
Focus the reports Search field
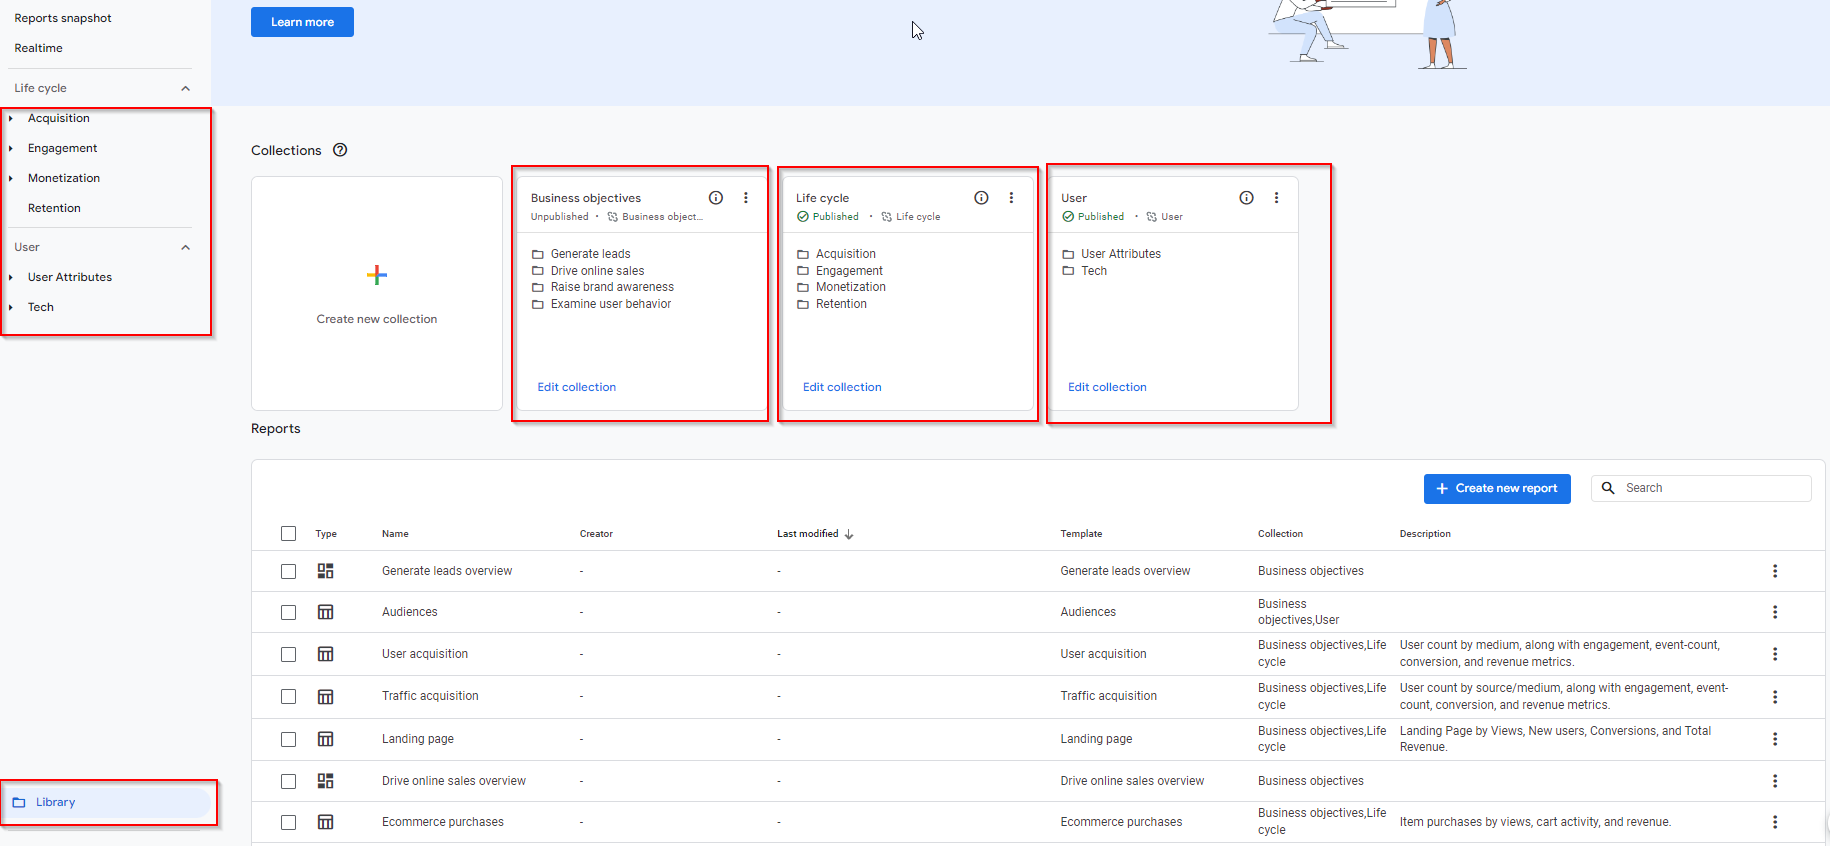coord(1712,488)
